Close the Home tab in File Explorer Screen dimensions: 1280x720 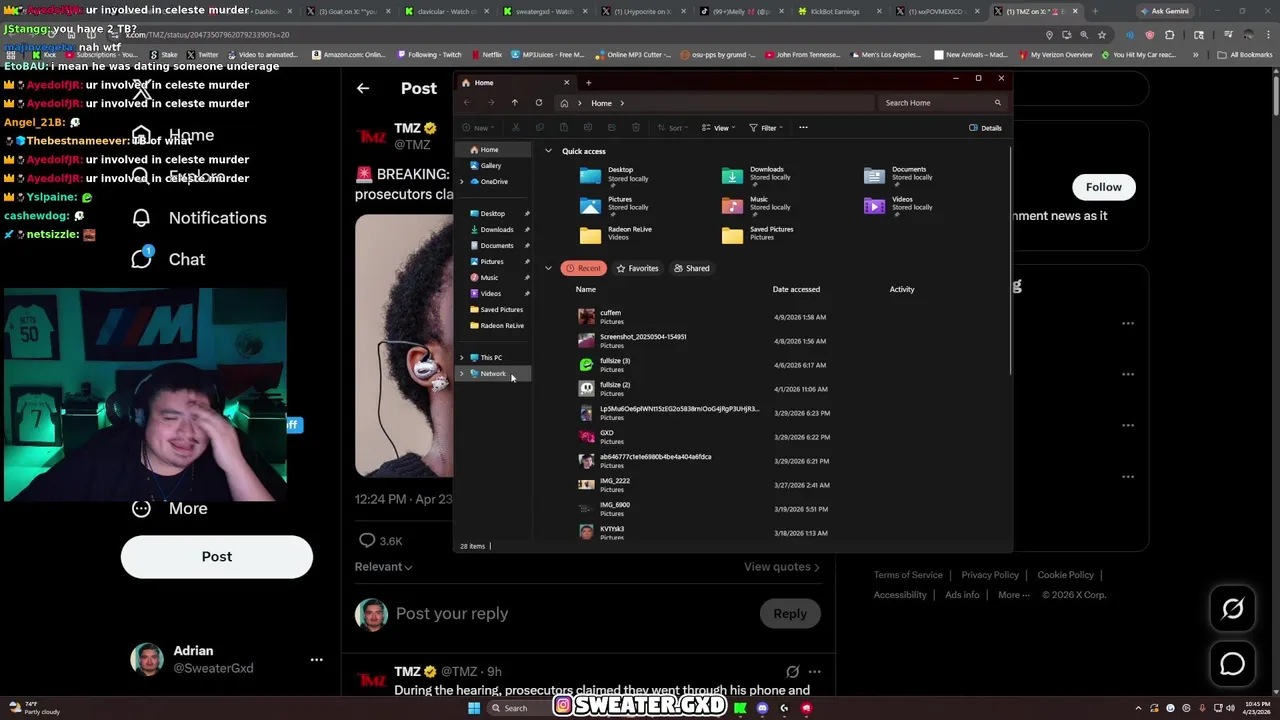(x=566, y=83)
